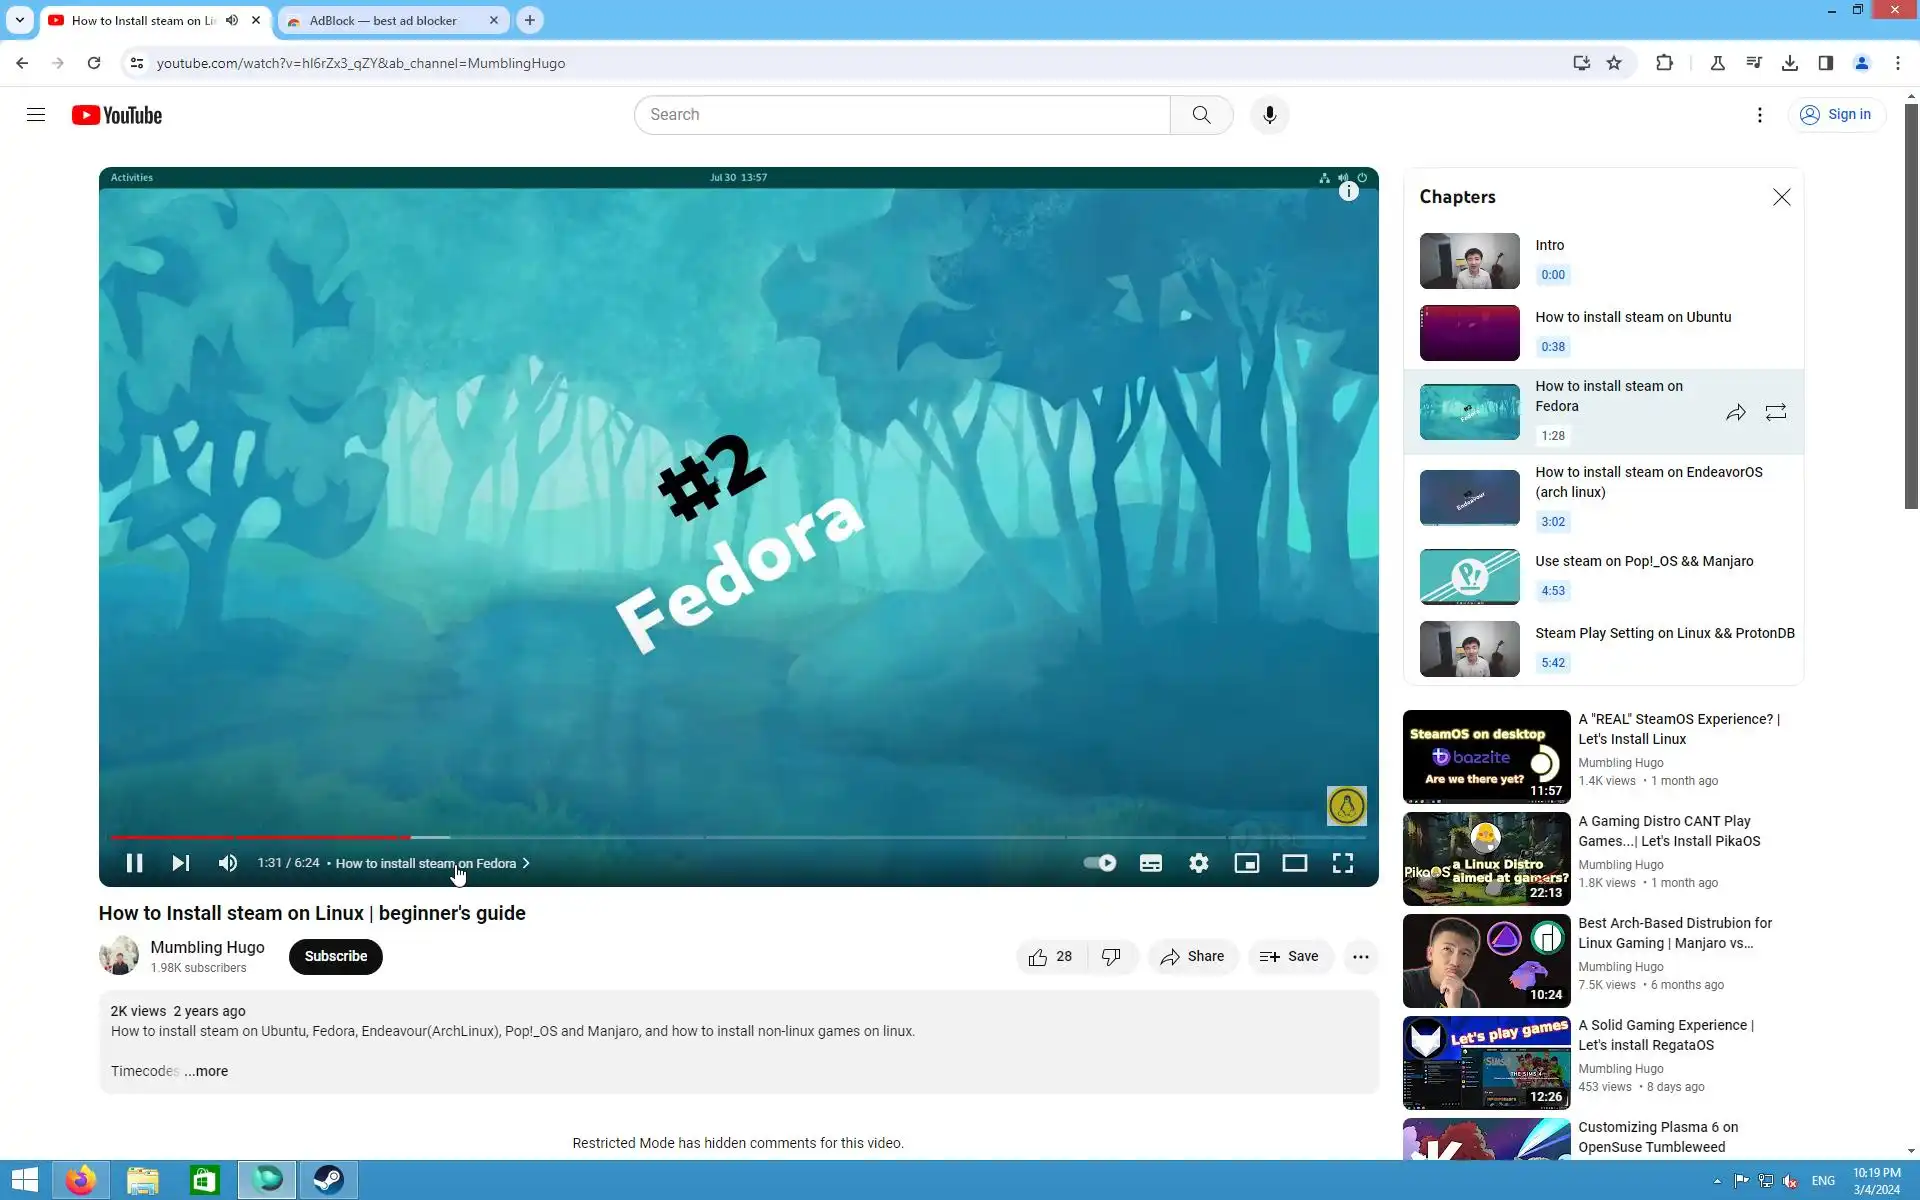This screenshot has height=1200, width=1920.
Task: Toggle subtitles/closed captions
Action: point(1150,863)
